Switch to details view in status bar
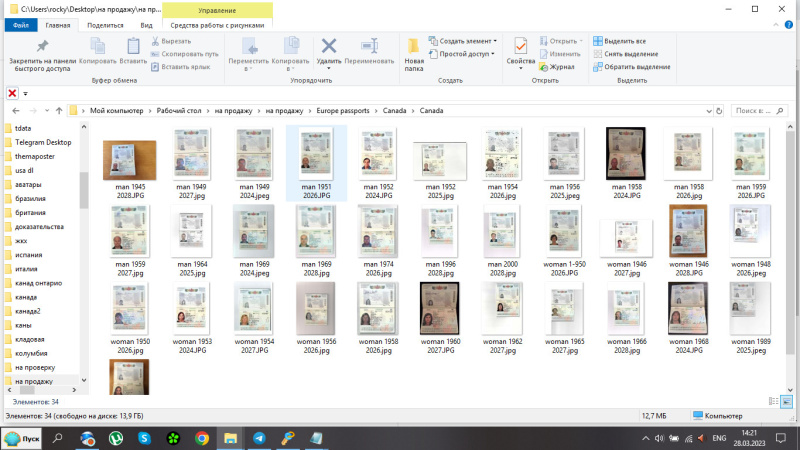The height and width of the screenshot is (450, 800). pyautogui.click(x=775, y=401)
